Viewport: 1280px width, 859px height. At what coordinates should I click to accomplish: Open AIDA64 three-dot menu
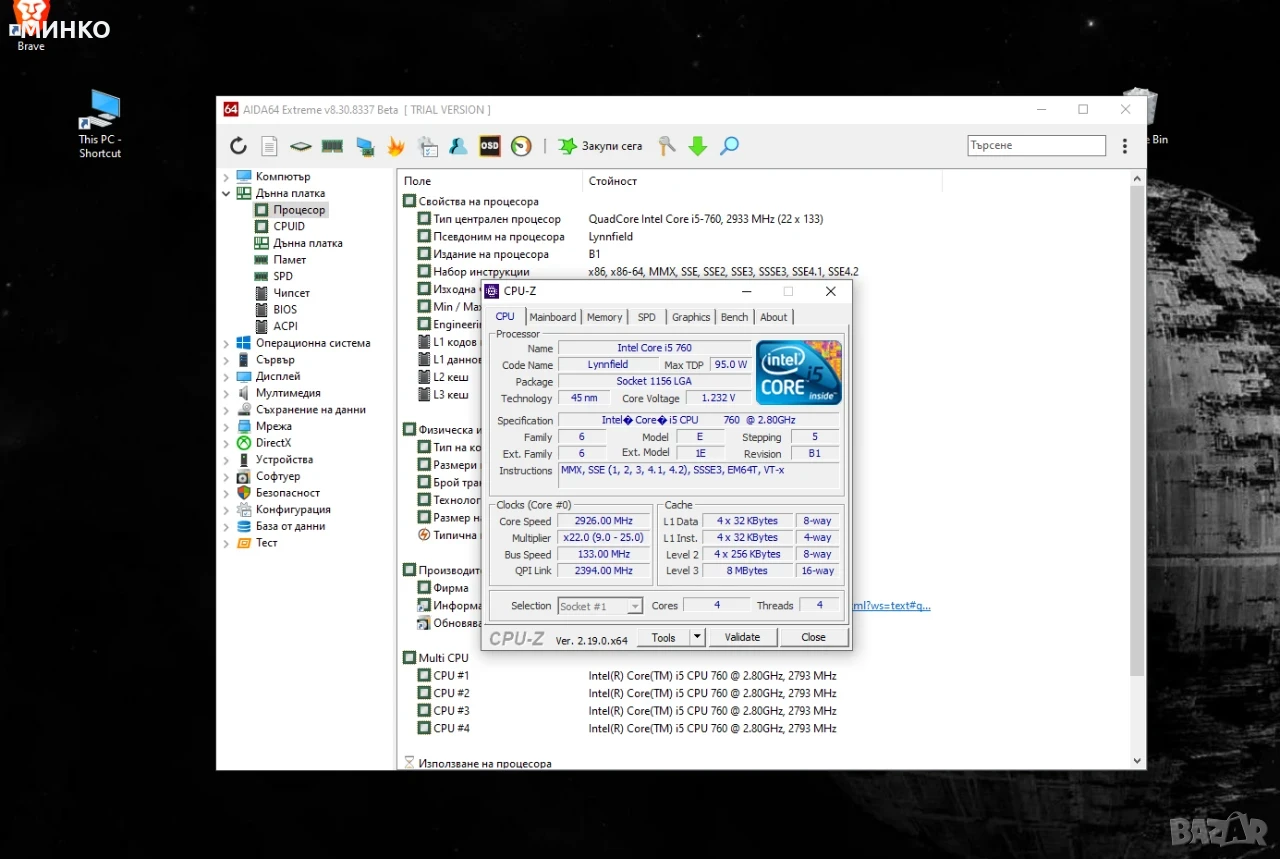(1126, 146)
